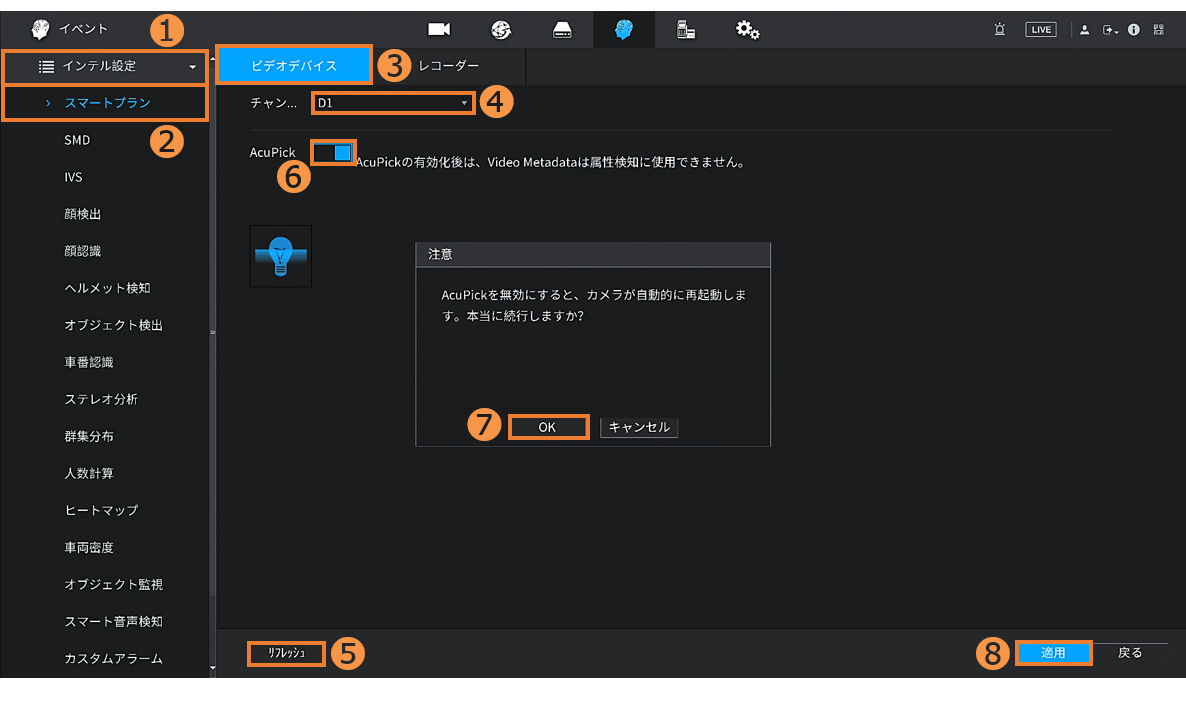Open the storage drive icon
Image resolution: width=1186 pixels, height=703 pixels.
[563, 29]
